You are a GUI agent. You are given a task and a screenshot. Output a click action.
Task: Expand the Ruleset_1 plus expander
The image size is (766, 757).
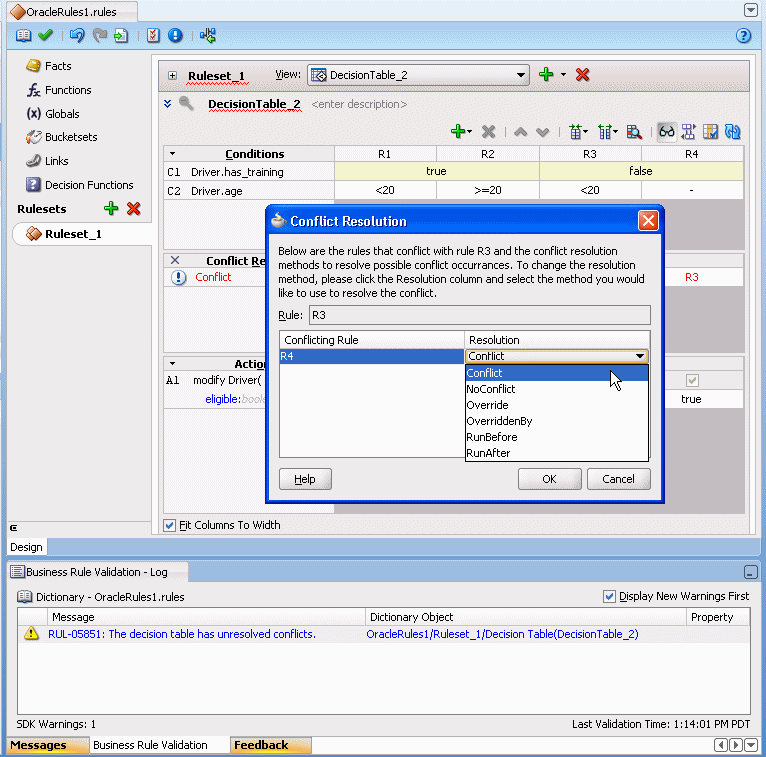point(172,75)
